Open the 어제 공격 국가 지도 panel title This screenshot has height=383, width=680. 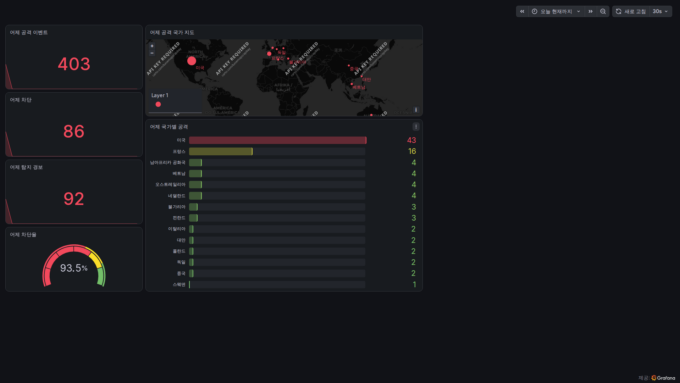click(x=172, y=33)
